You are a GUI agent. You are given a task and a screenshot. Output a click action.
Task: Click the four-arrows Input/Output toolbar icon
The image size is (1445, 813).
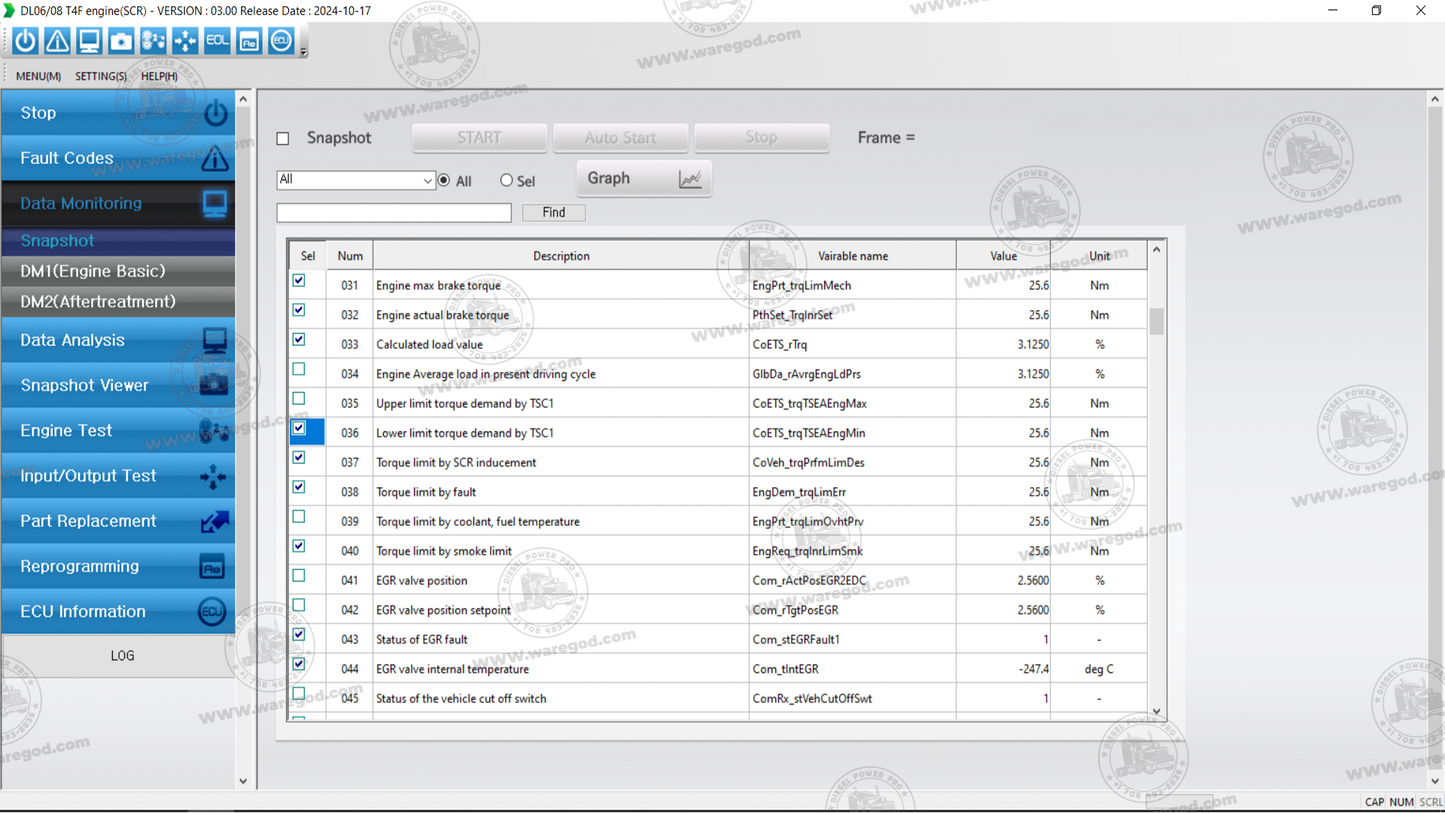(185, 41)
